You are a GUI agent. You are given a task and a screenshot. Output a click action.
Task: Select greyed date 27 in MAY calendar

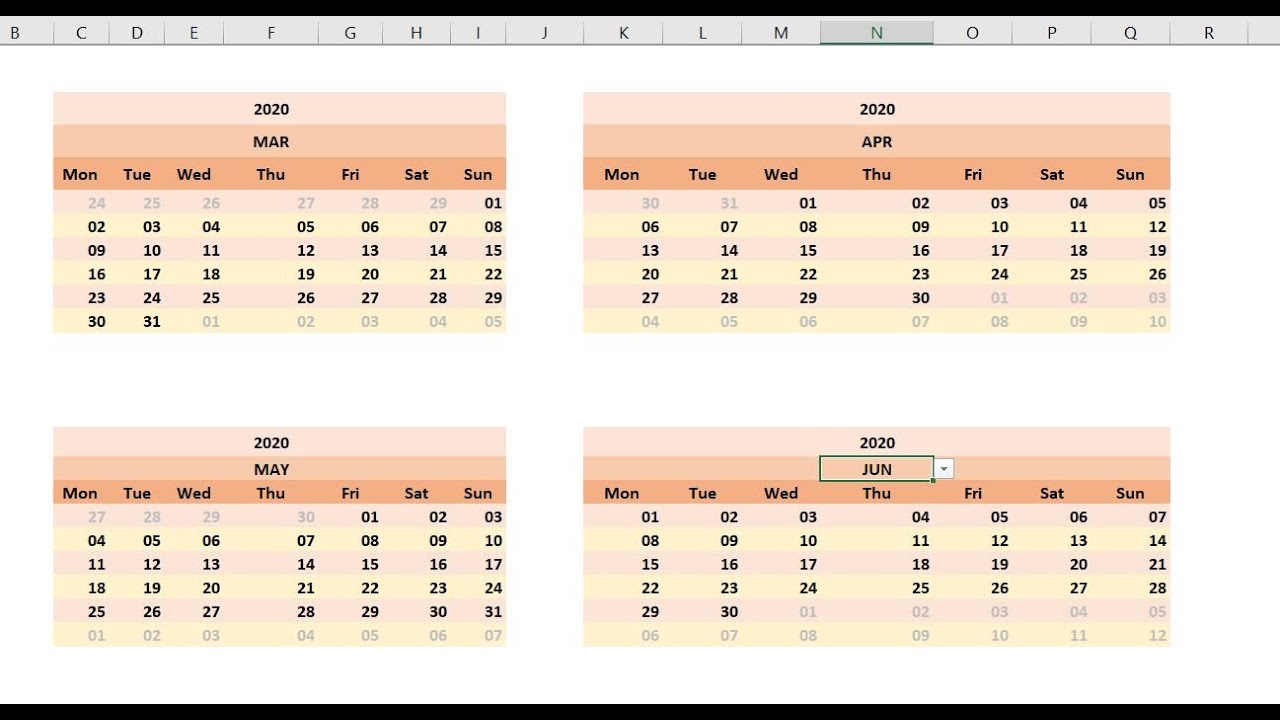96,517
